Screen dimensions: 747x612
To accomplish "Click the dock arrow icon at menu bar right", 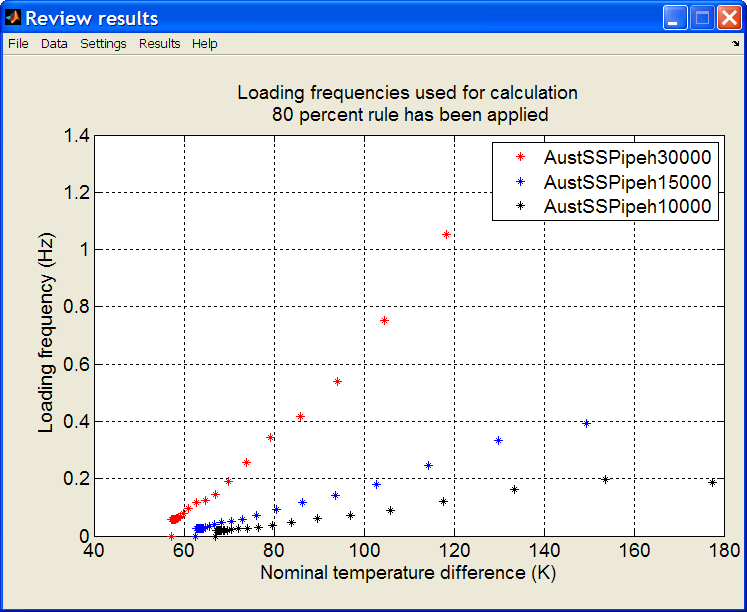I will [735, 44].
